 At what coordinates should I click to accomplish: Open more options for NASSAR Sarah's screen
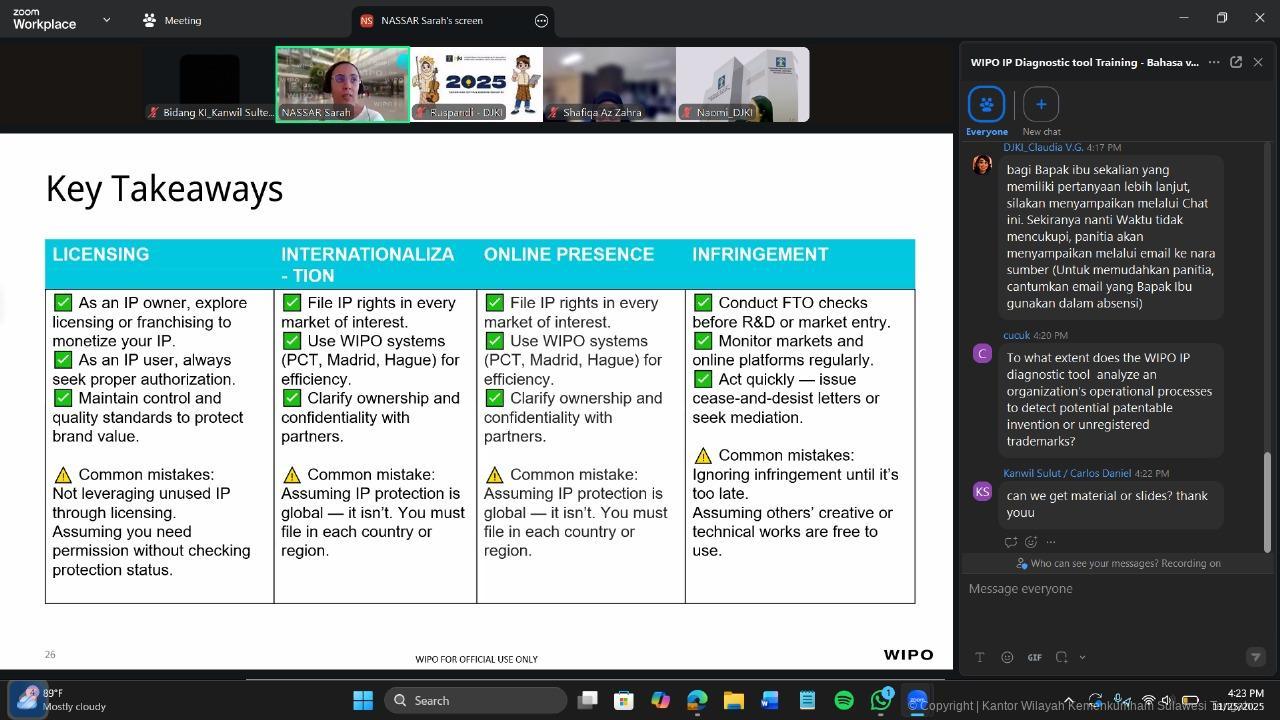click(541, 20)
